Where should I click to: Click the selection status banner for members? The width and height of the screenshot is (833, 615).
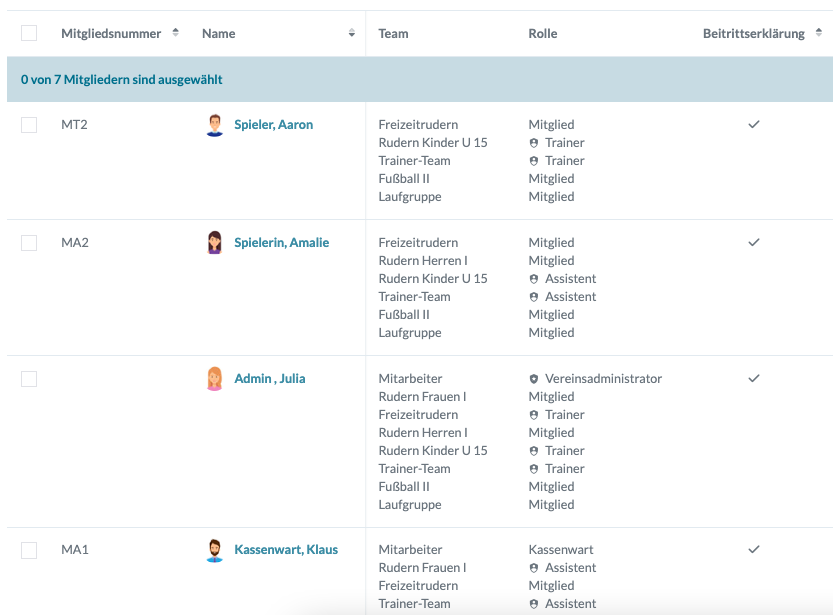coord(121,79)
